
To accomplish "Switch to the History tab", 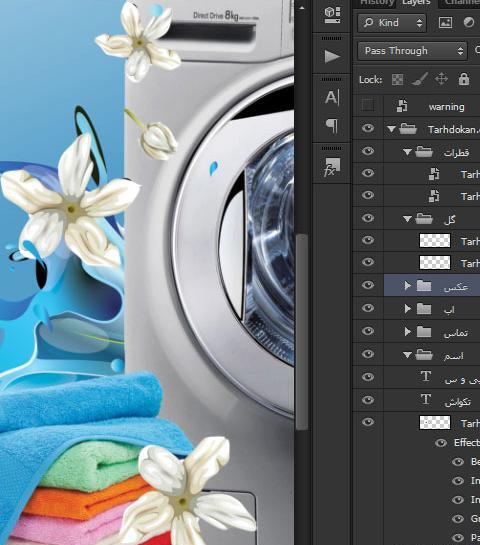I will tap(376, 3).
